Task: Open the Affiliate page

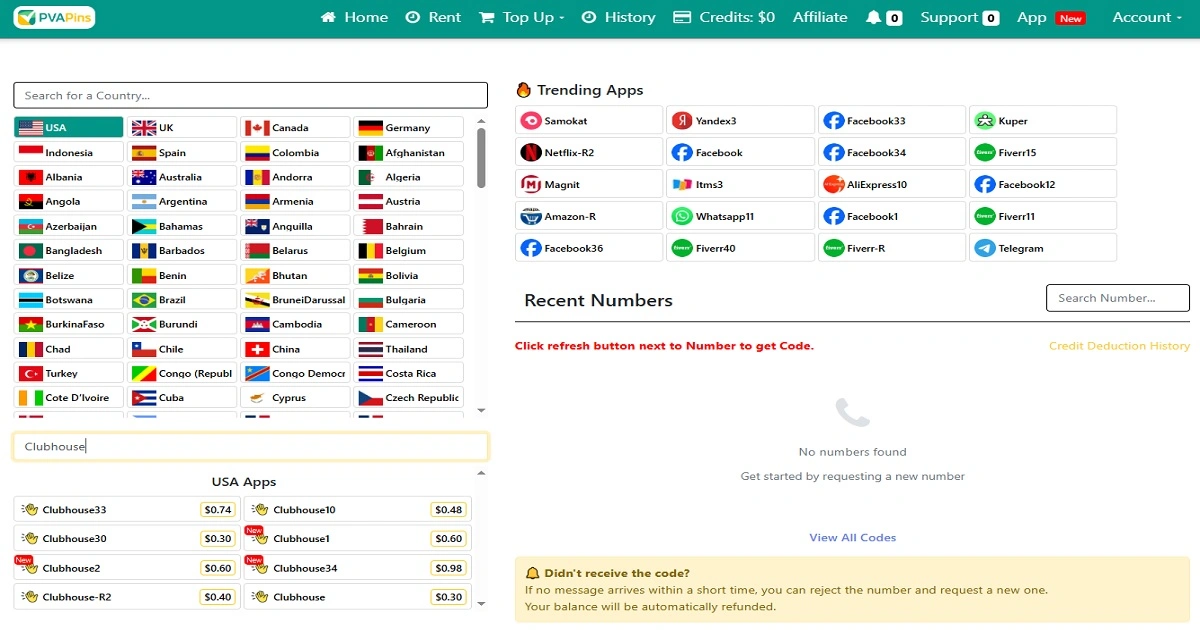Action: point(820,17)
